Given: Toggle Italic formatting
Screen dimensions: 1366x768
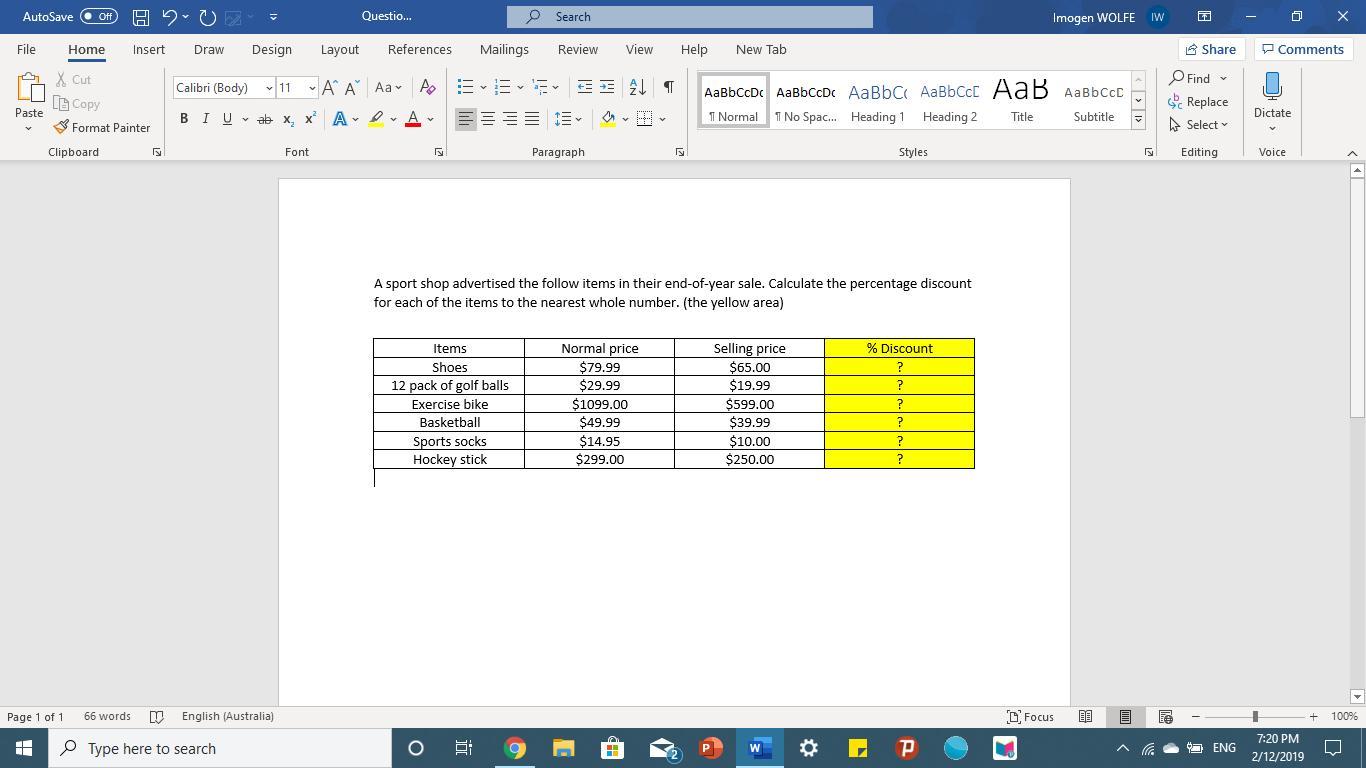Looking at the screenshot, I should pos(206,119).
